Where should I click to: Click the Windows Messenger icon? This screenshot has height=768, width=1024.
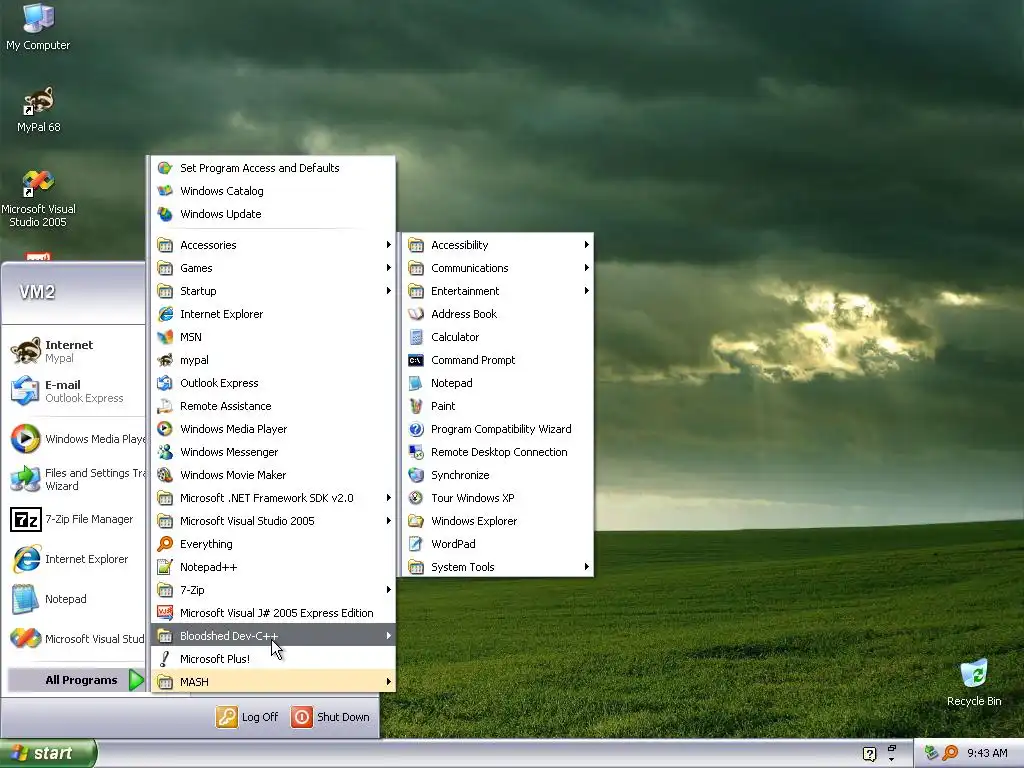(x=165, y=452)
